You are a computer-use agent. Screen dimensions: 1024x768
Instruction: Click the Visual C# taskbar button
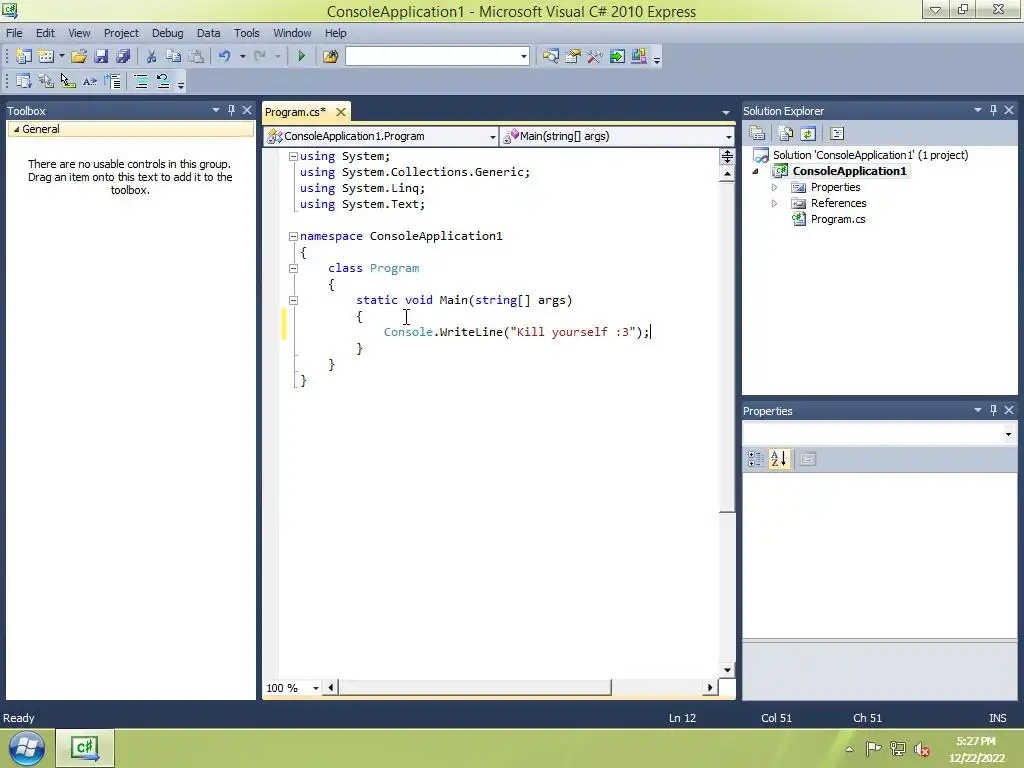pos(85,748)
